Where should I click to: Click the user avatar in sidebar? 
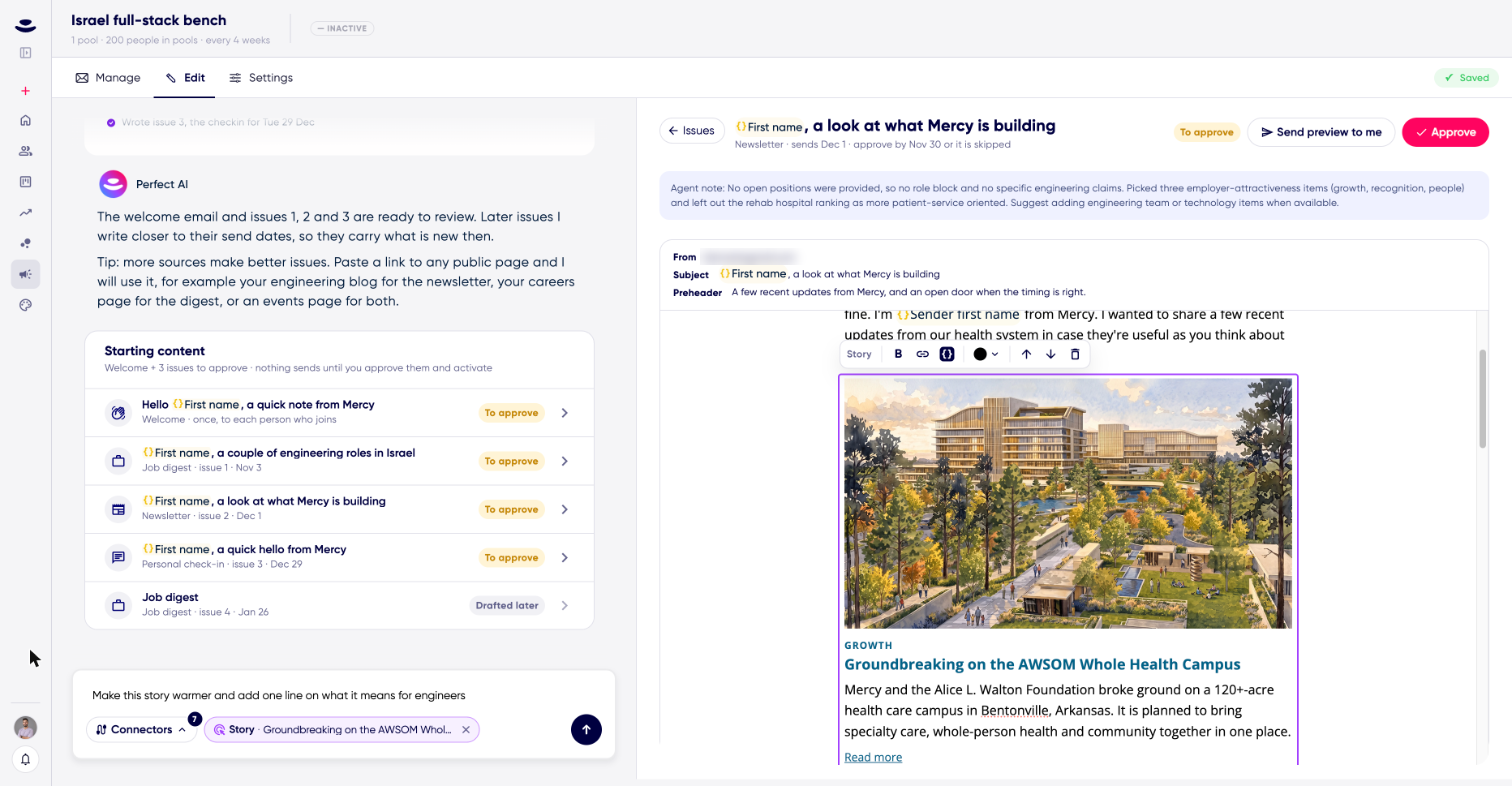(x=26, y=728)
